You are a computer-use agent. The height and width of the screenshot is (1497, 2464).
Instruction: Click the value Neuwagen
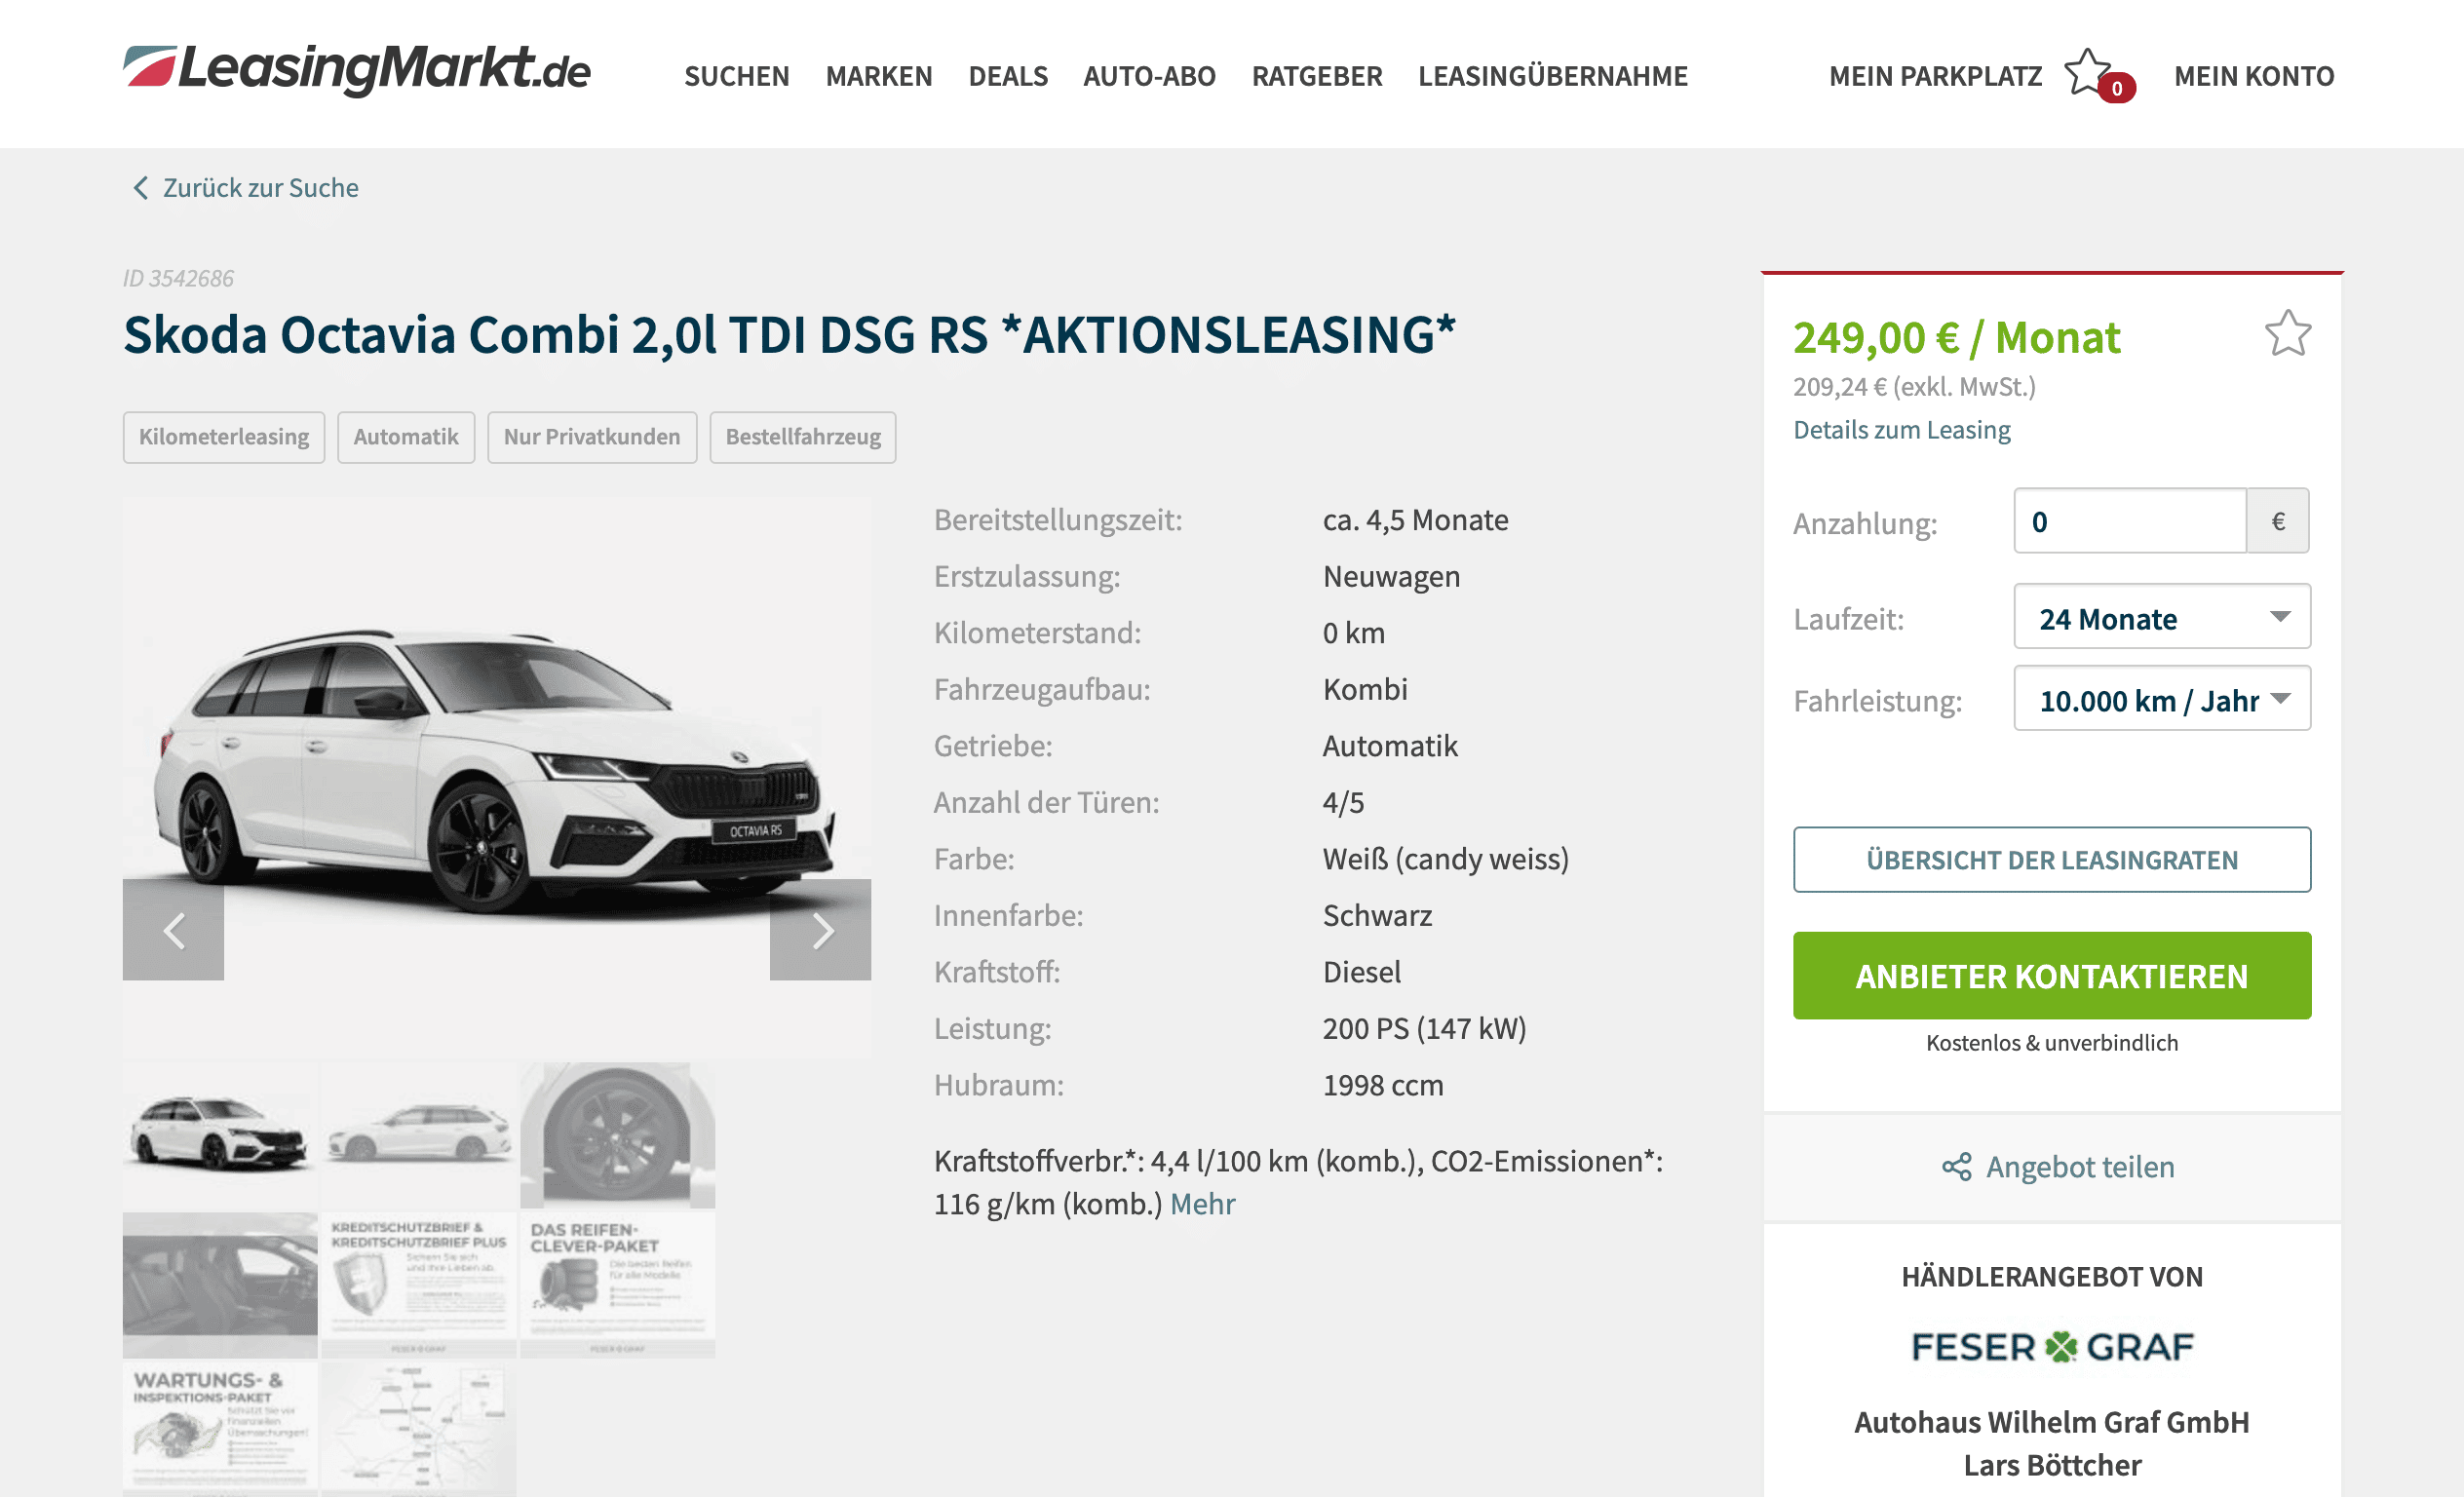point(1391,577)
